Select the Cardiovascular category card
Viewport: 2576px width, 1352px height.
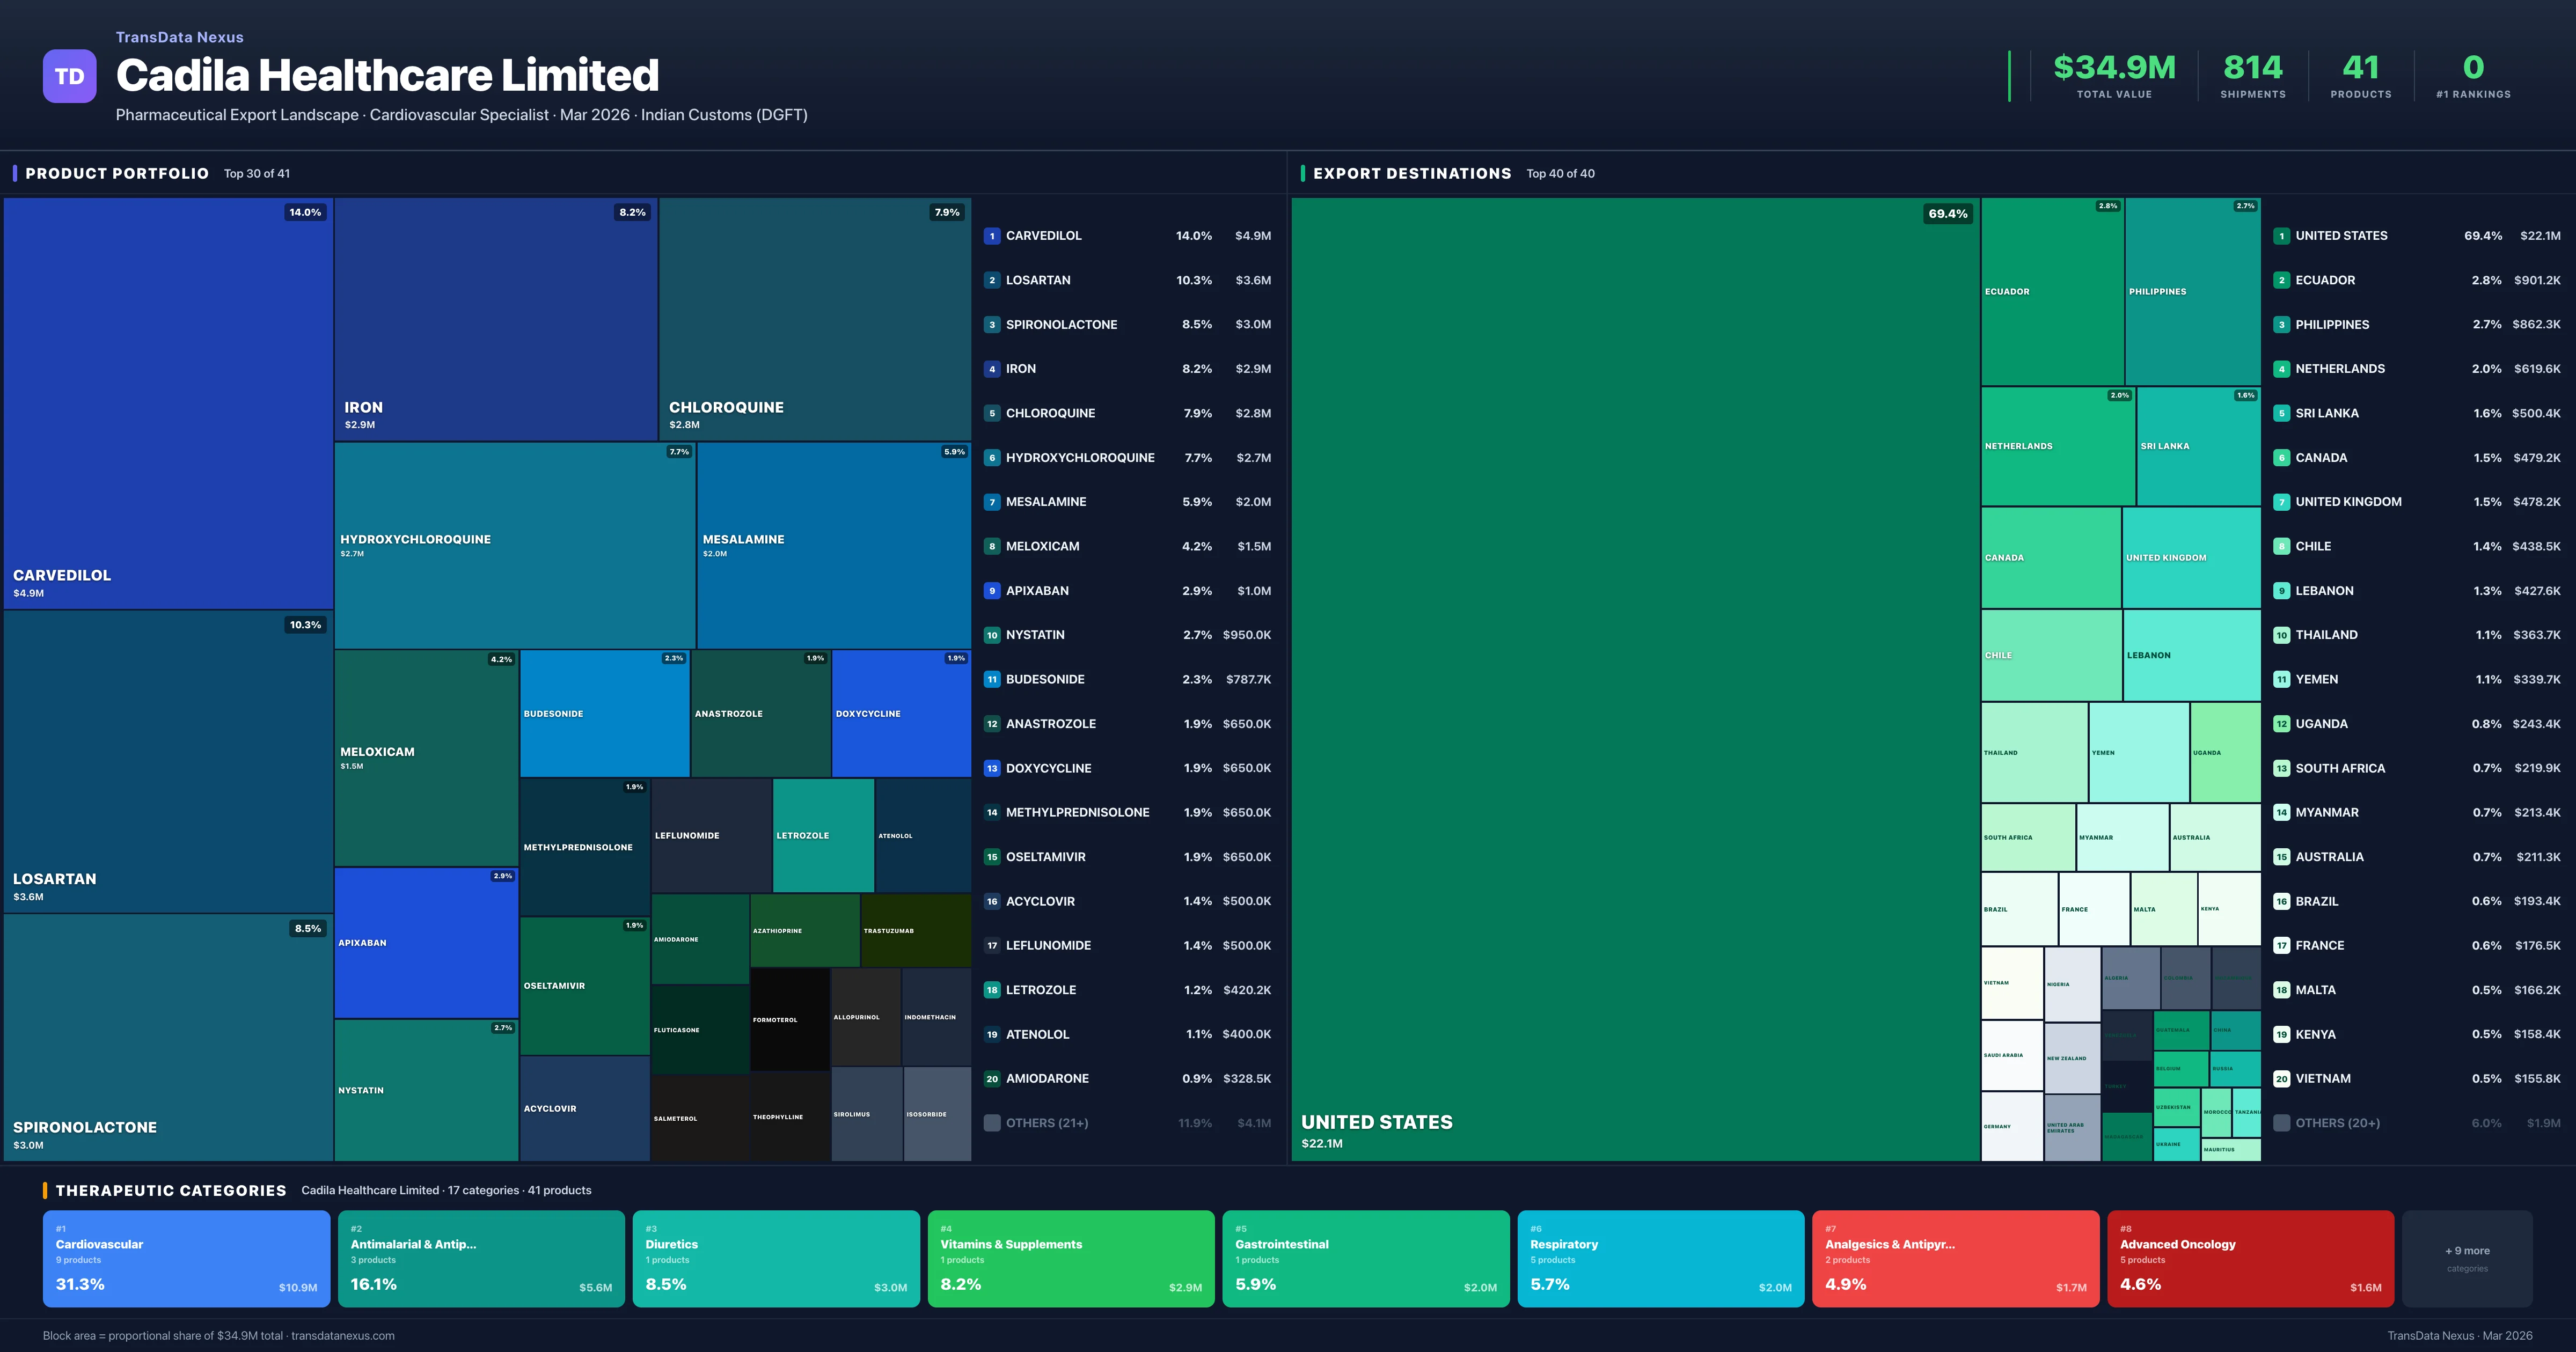[x=186, y=1258]
